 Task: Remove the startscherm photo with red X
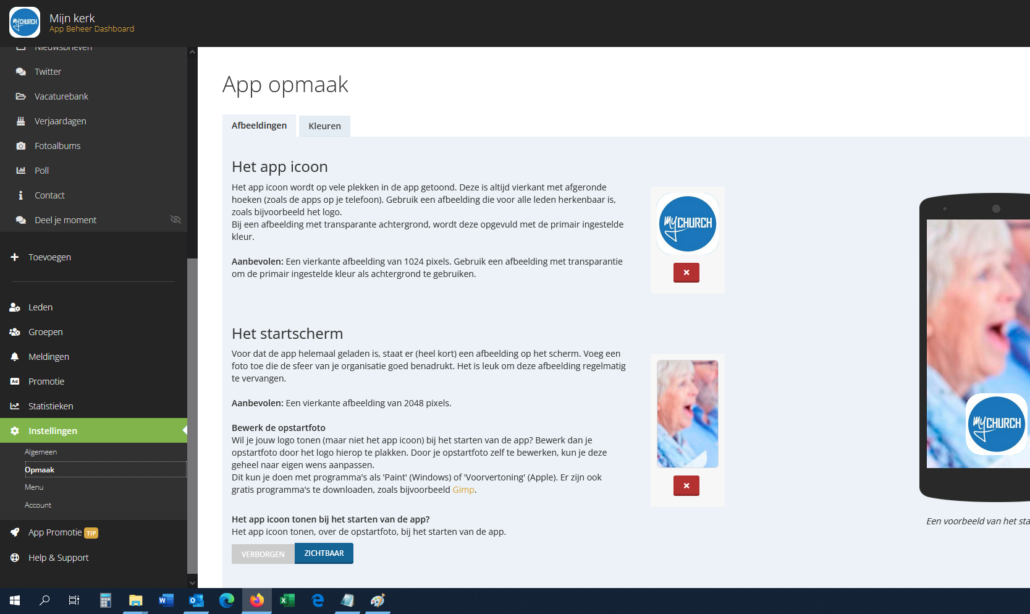pos(686,486)
